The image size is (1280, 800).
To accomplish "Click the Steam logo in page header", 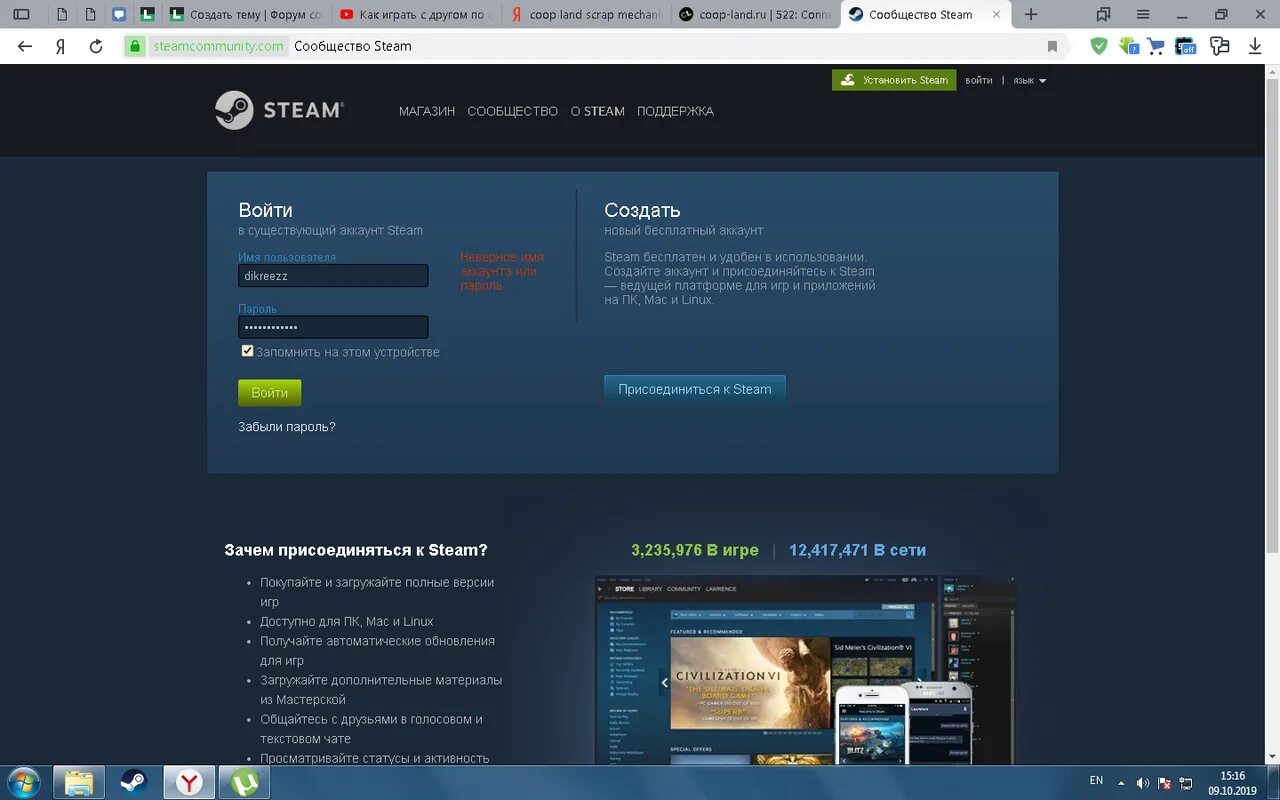I will click(x=279, y=110).
